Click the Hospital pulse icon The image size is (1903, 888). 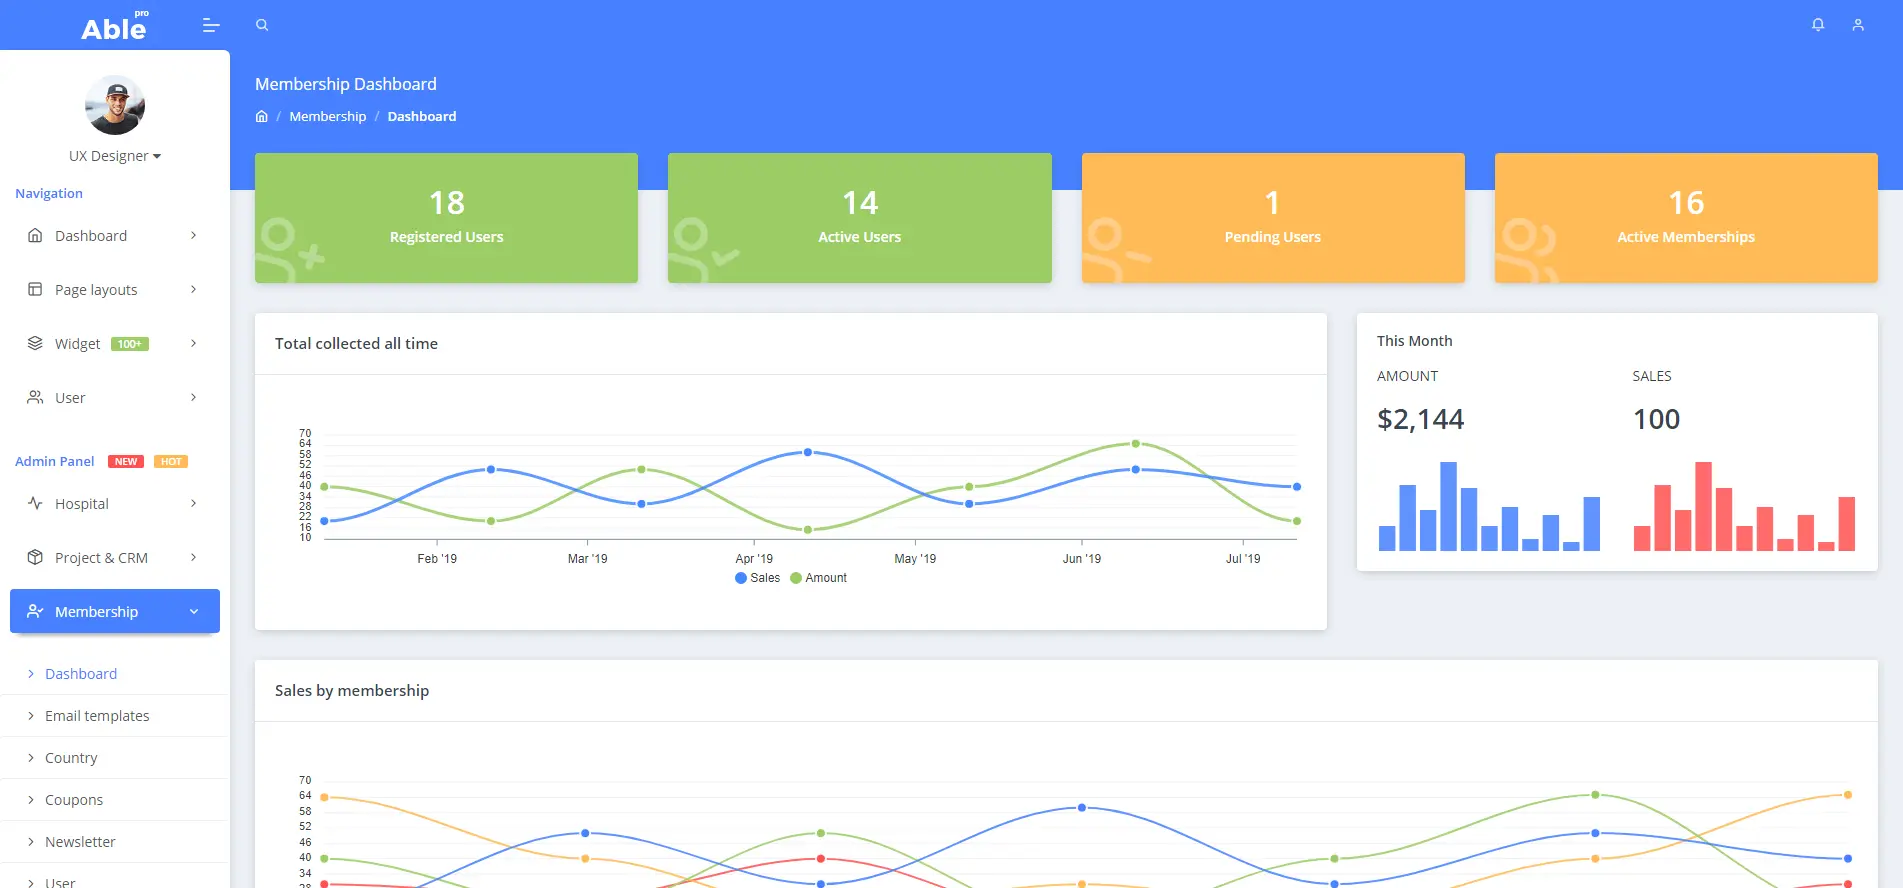[35, 503]
